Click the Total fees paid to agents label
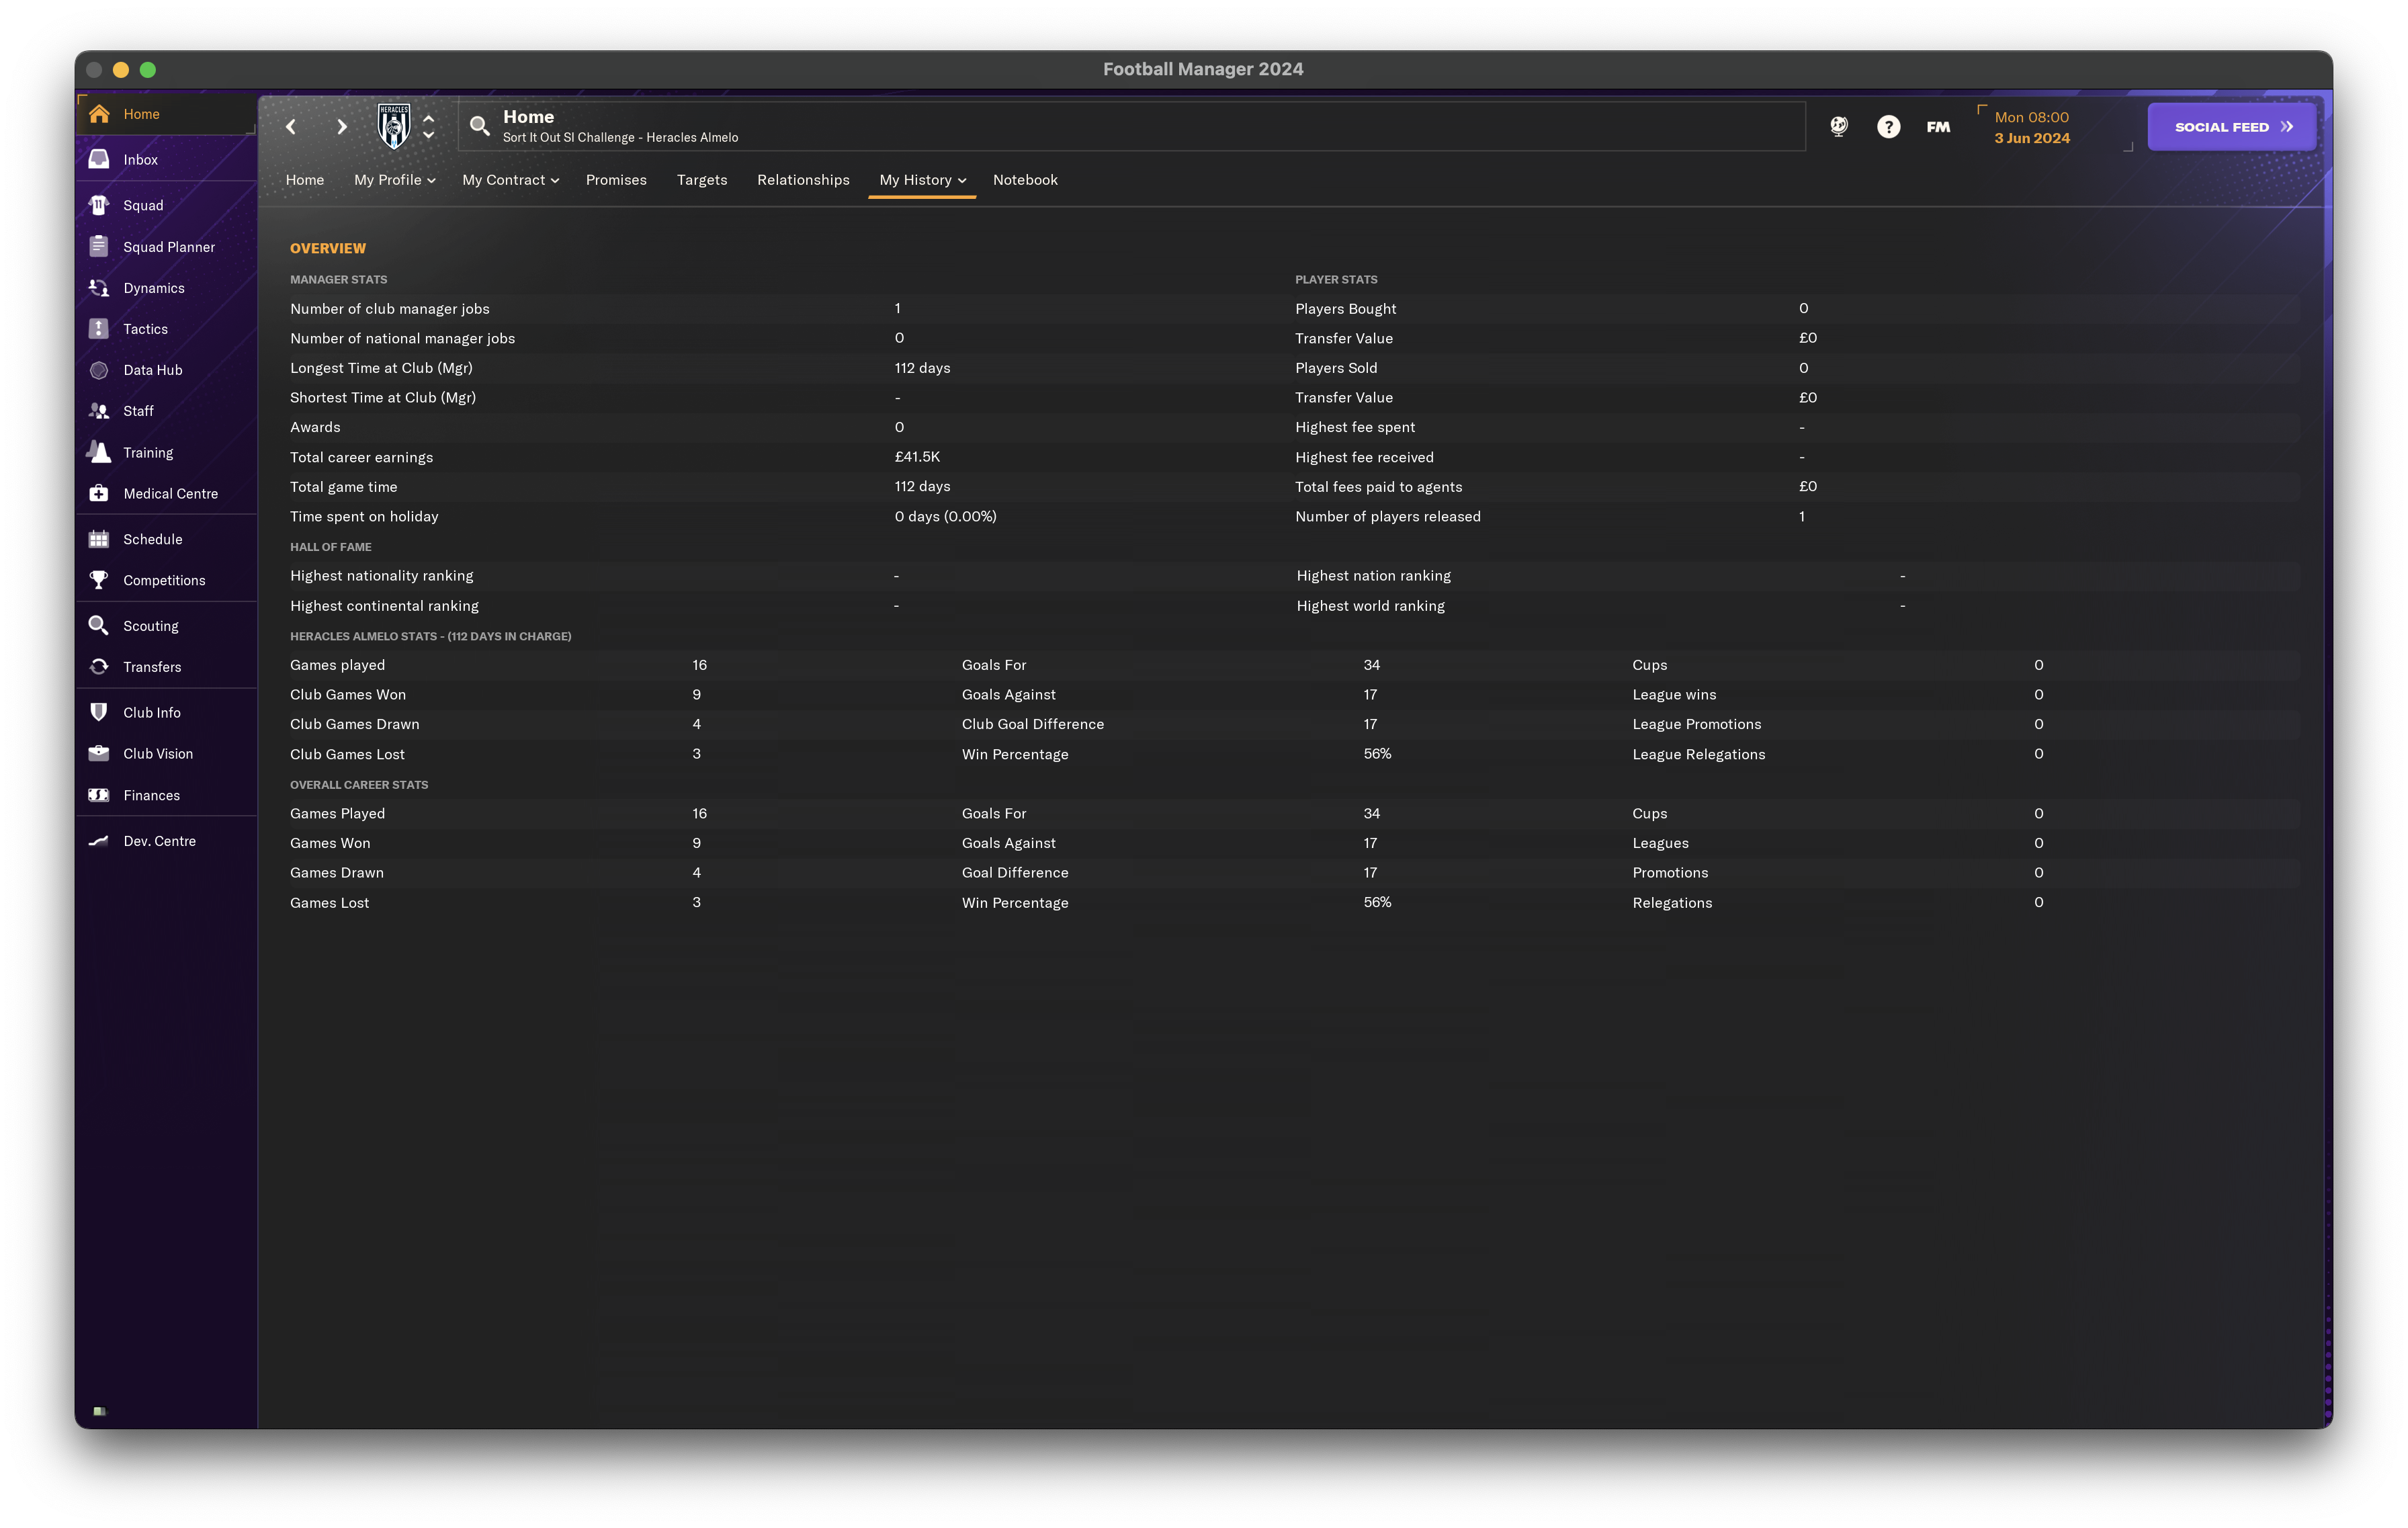Viewport: 2408px width, 1528px height. coord(1378,486)
